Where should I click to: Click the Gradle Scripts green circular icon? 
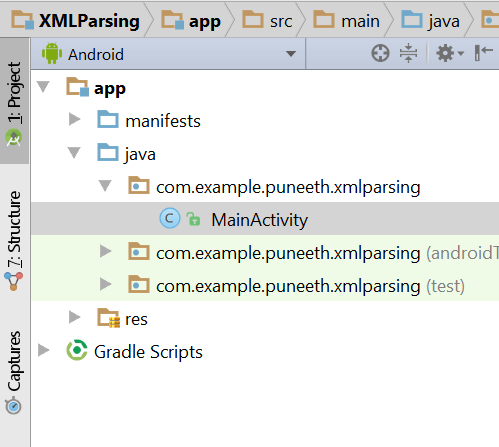pos(77,350)
